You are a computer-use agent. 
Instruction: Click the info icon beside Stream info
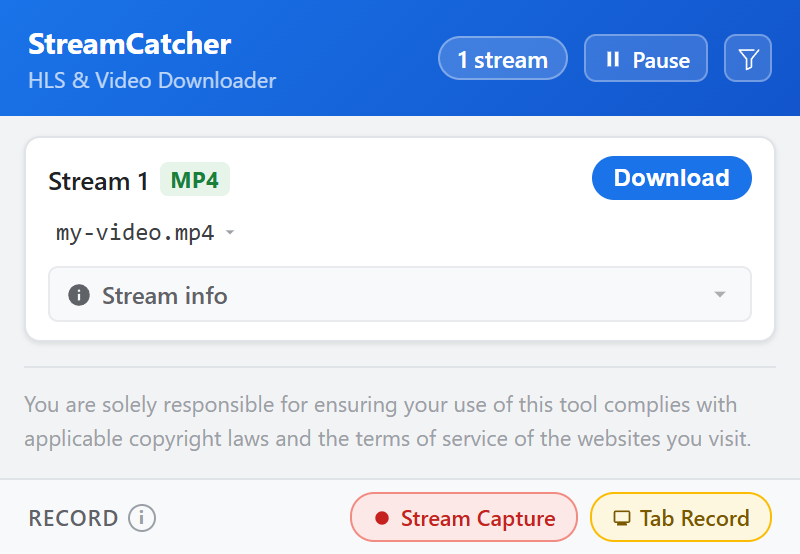[79, 295]
